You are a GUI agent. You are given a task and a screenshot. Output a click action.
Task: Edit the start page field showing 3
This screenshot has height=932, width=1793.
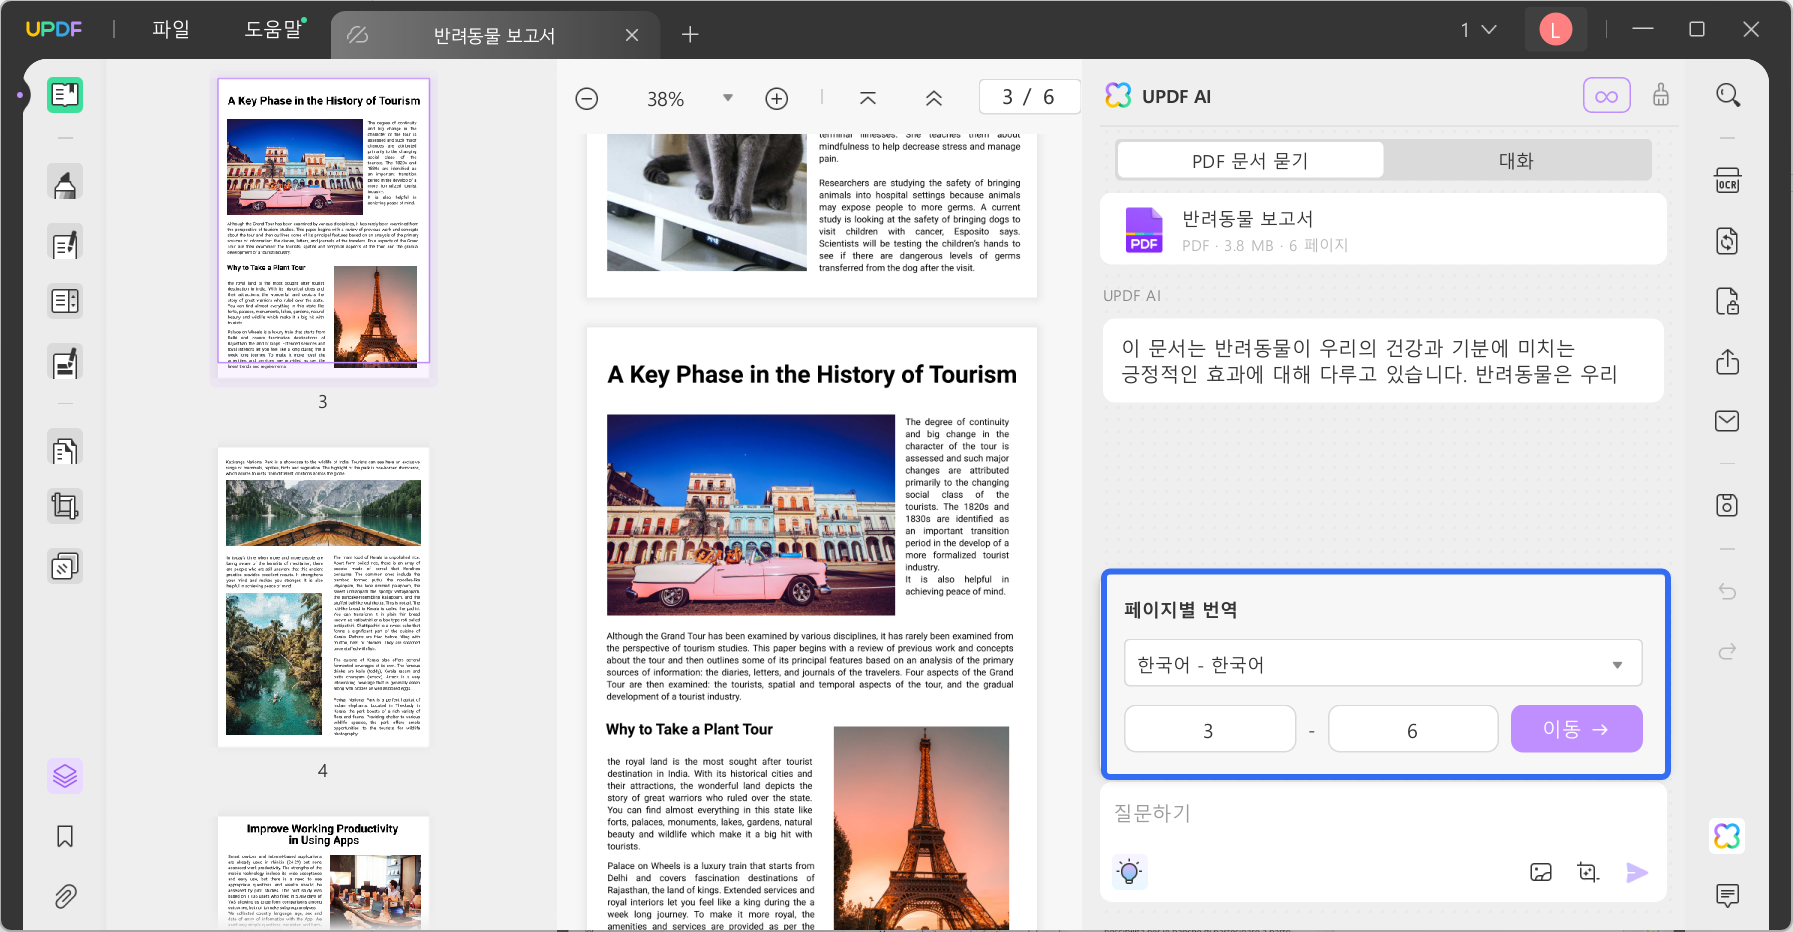(x=1210, y=729)
